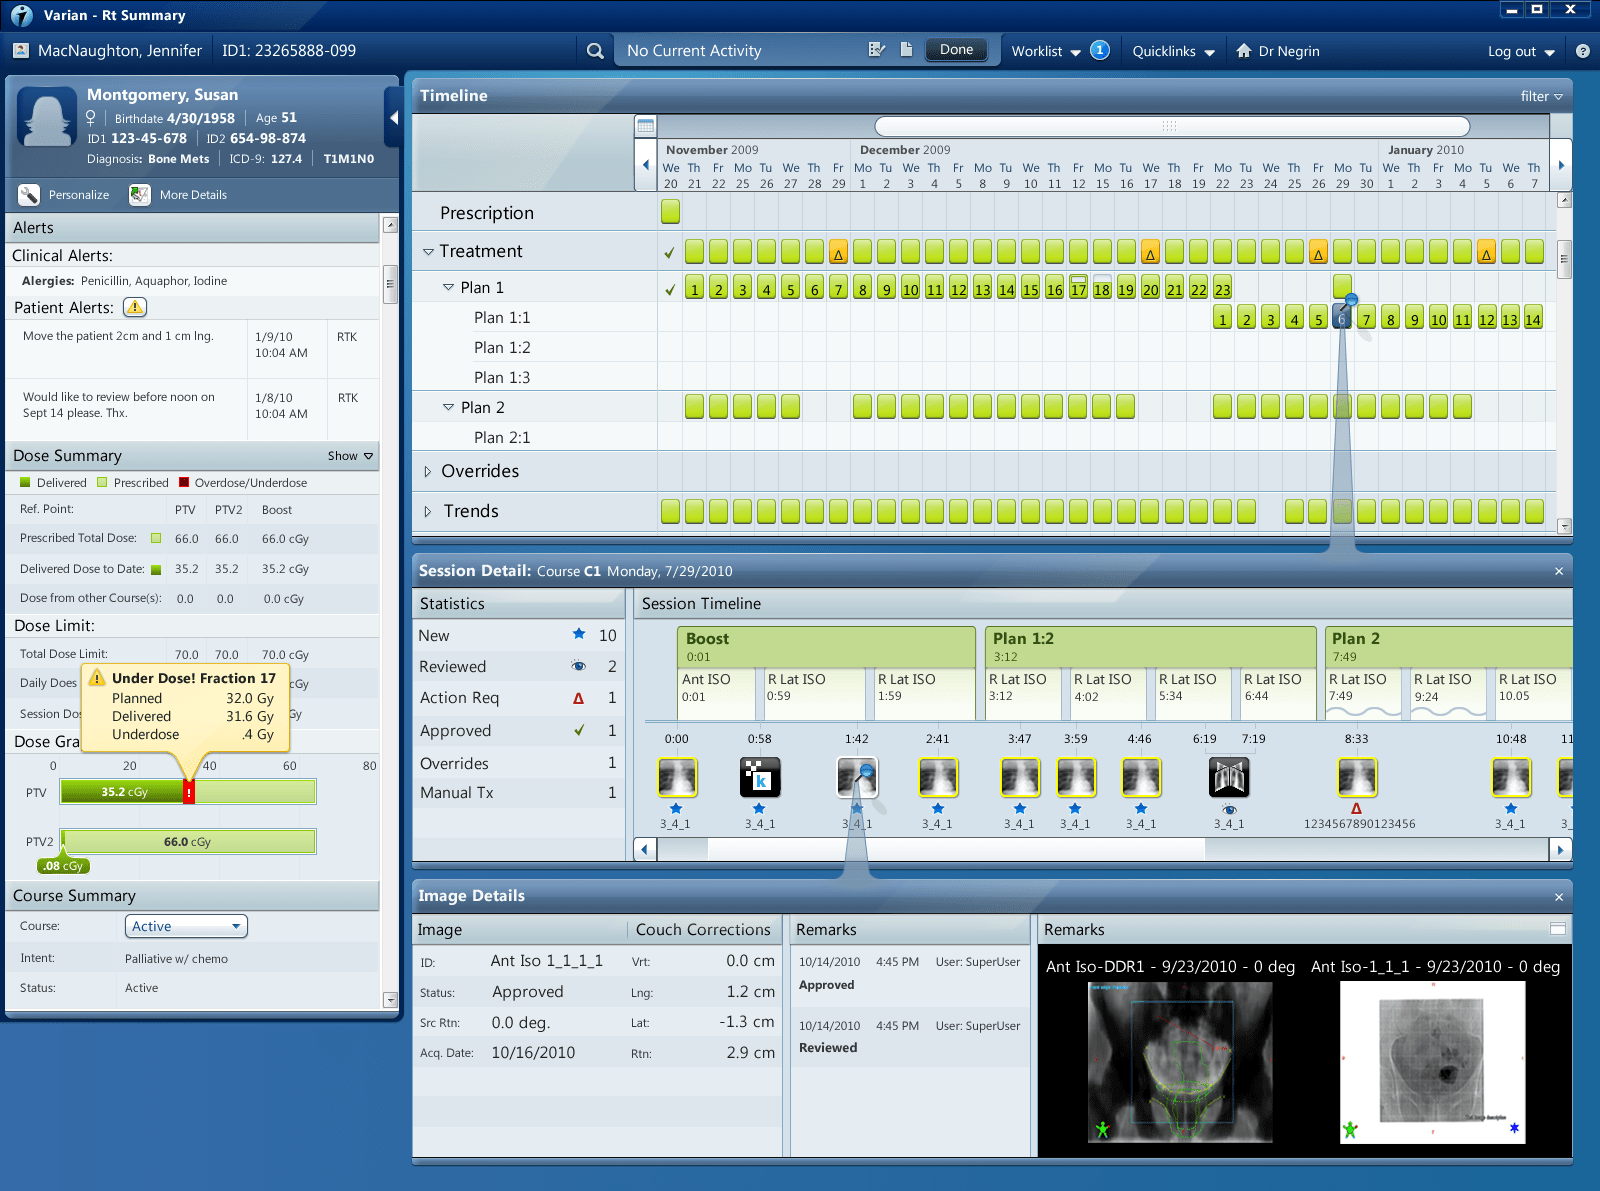The height and width of the screenshot is (1191, 1600).
Task: Select the image thumbnail at 1:42
Action: tap(858, 777)
